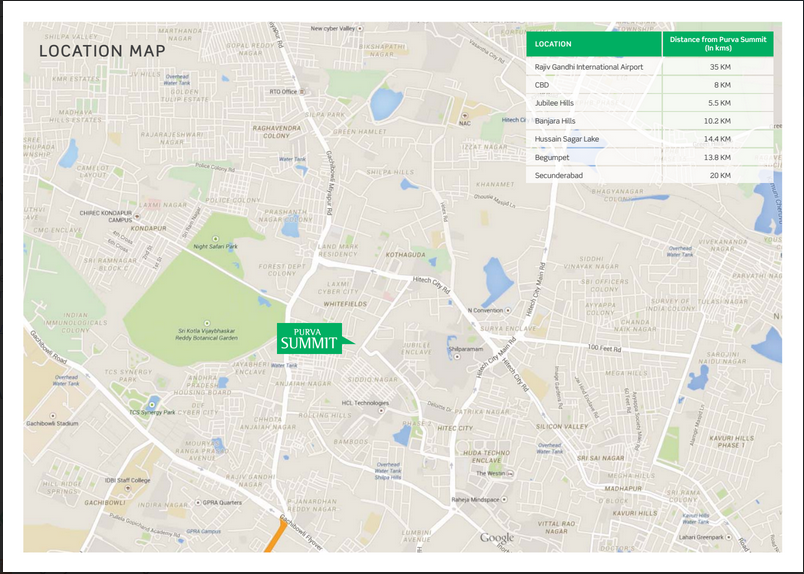Click the 5.5 KM distance cell

[x=719, y=103]
